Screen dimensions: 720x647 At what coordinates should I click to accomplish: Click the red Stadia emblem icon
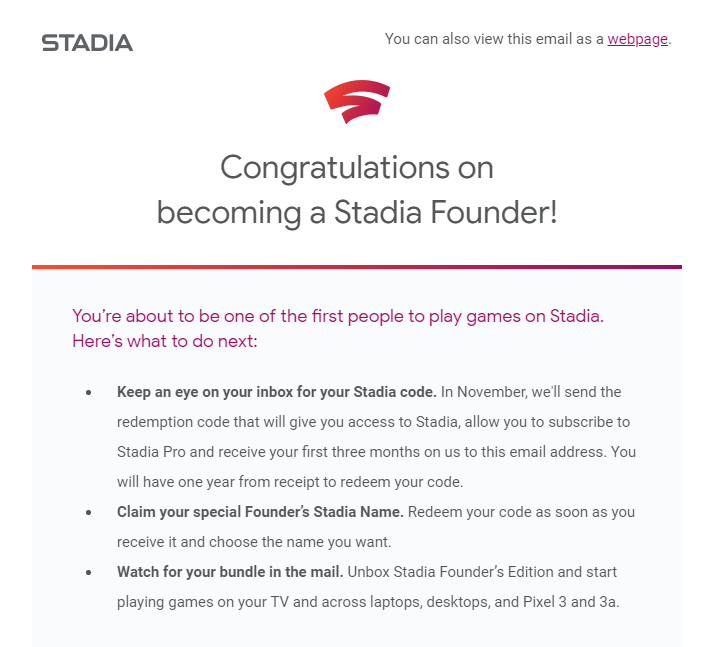pyautogui.click(x=357, y=102)
